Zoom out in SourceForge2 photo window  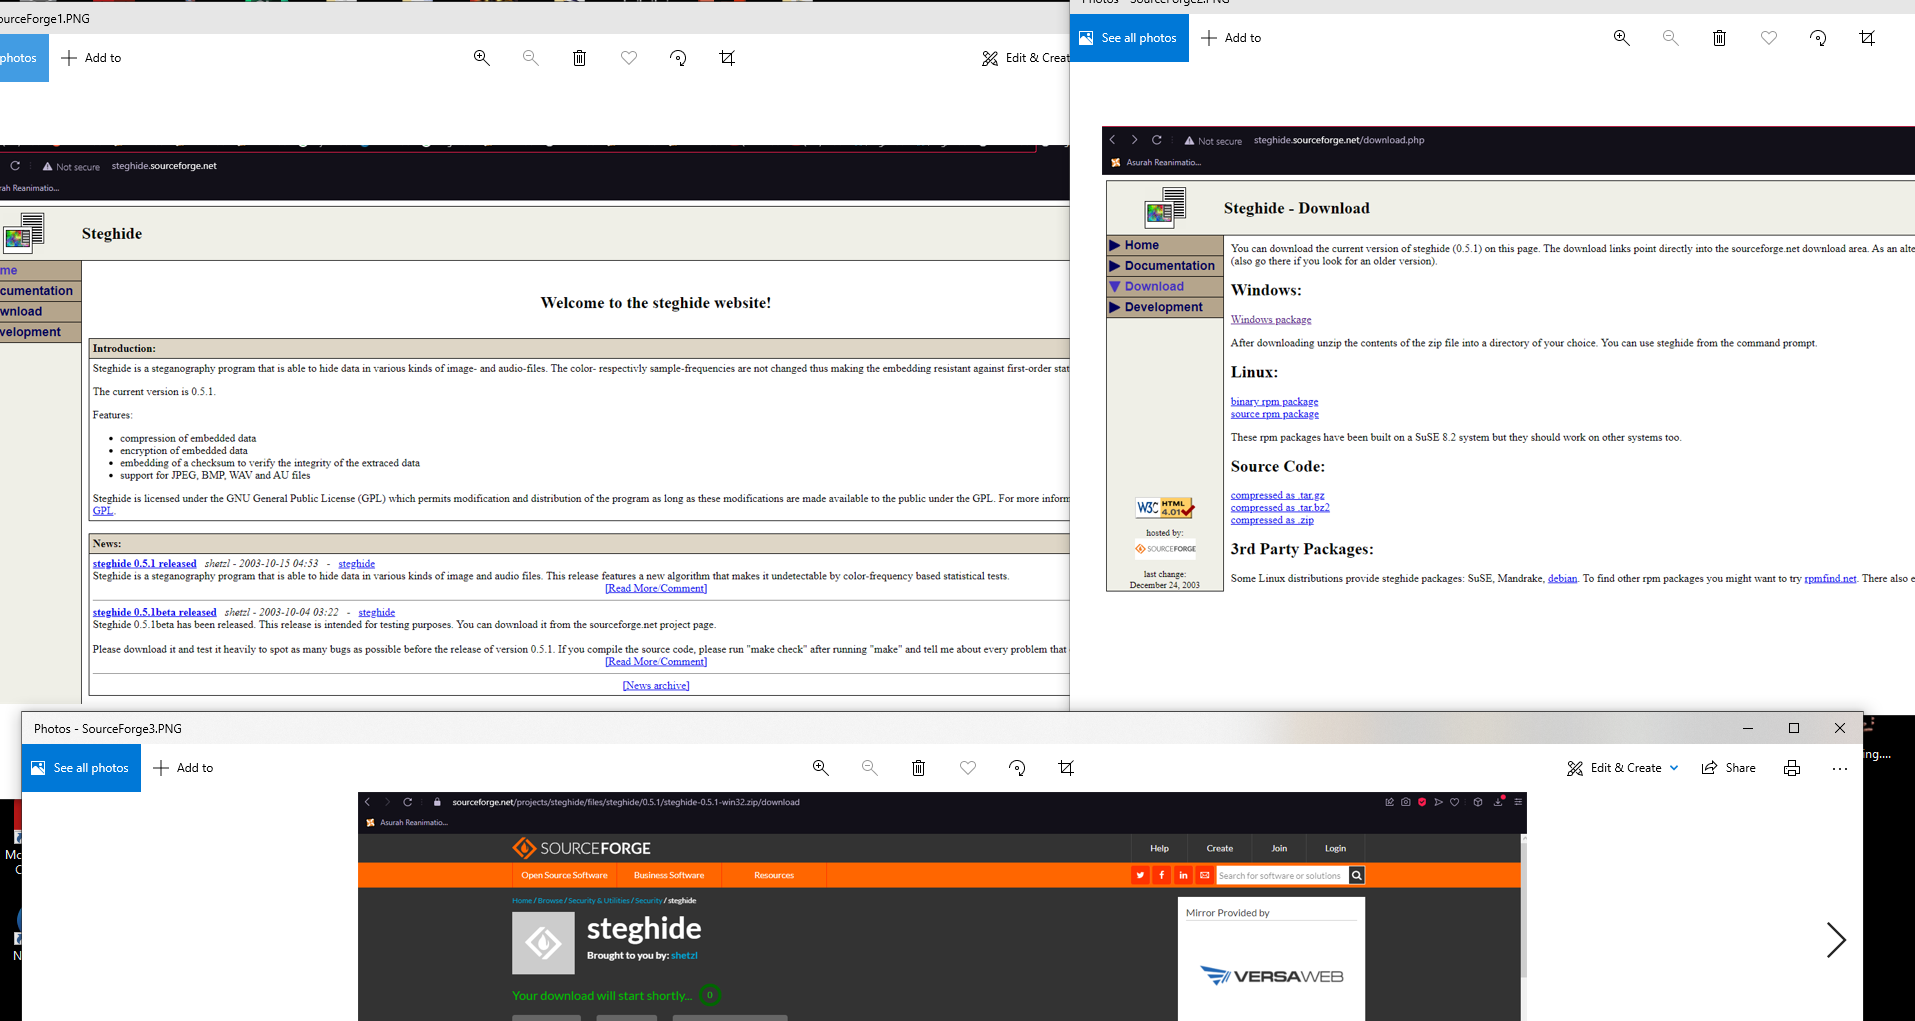(1670, 38)
